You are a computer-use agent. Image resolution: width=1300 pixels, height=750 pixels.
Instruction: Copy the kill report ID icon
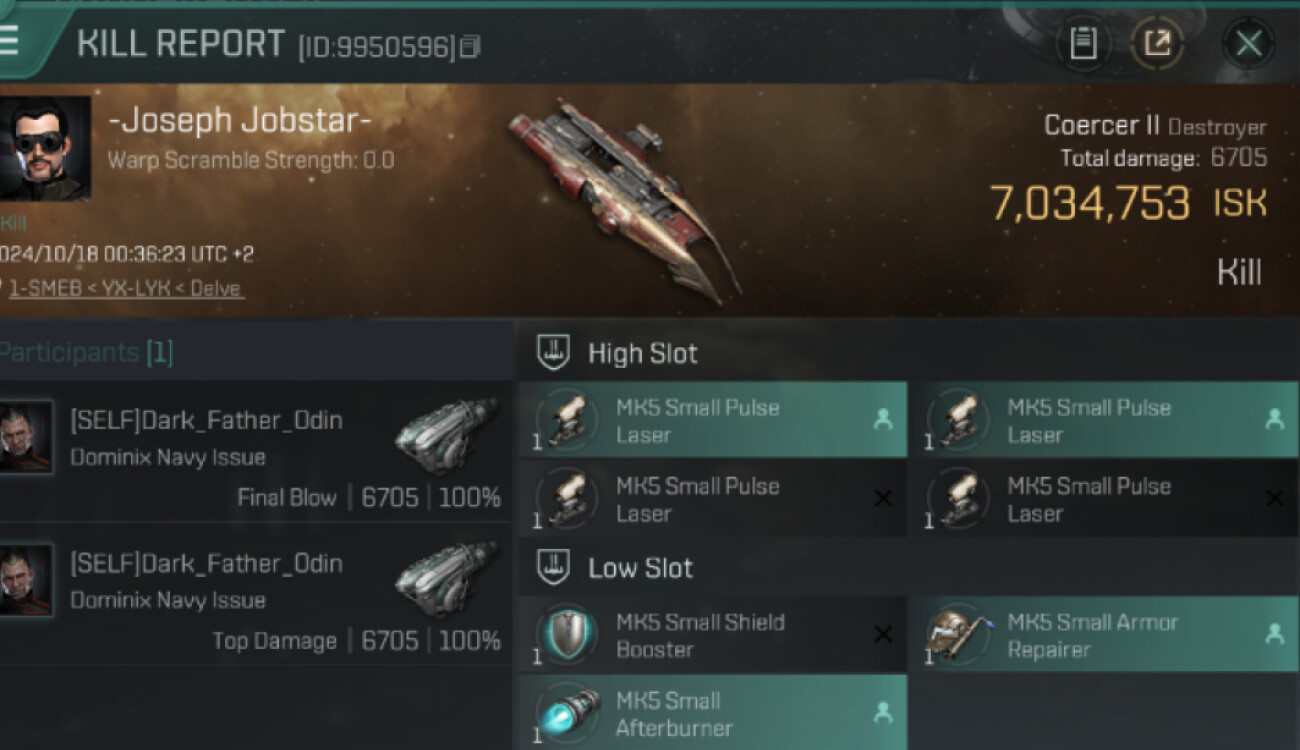tap(470, 46)
